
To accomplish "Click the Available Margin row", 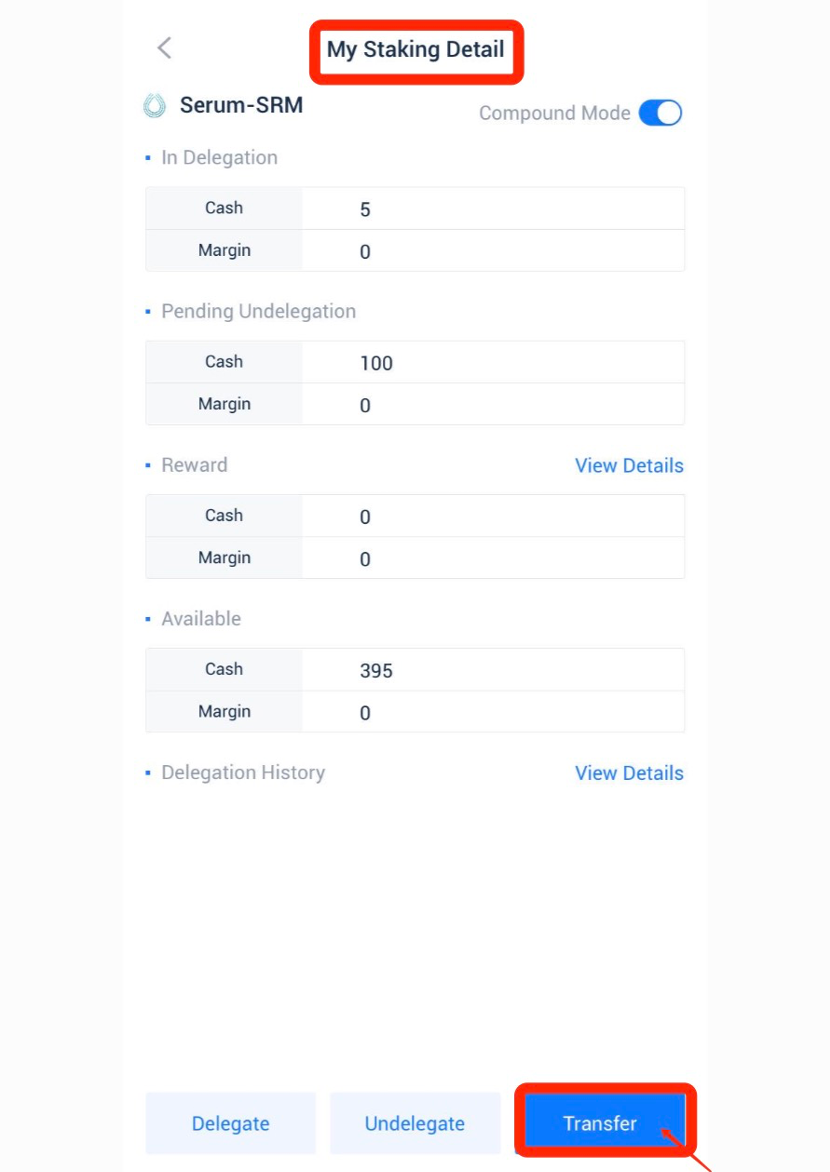I will [414, 713].
